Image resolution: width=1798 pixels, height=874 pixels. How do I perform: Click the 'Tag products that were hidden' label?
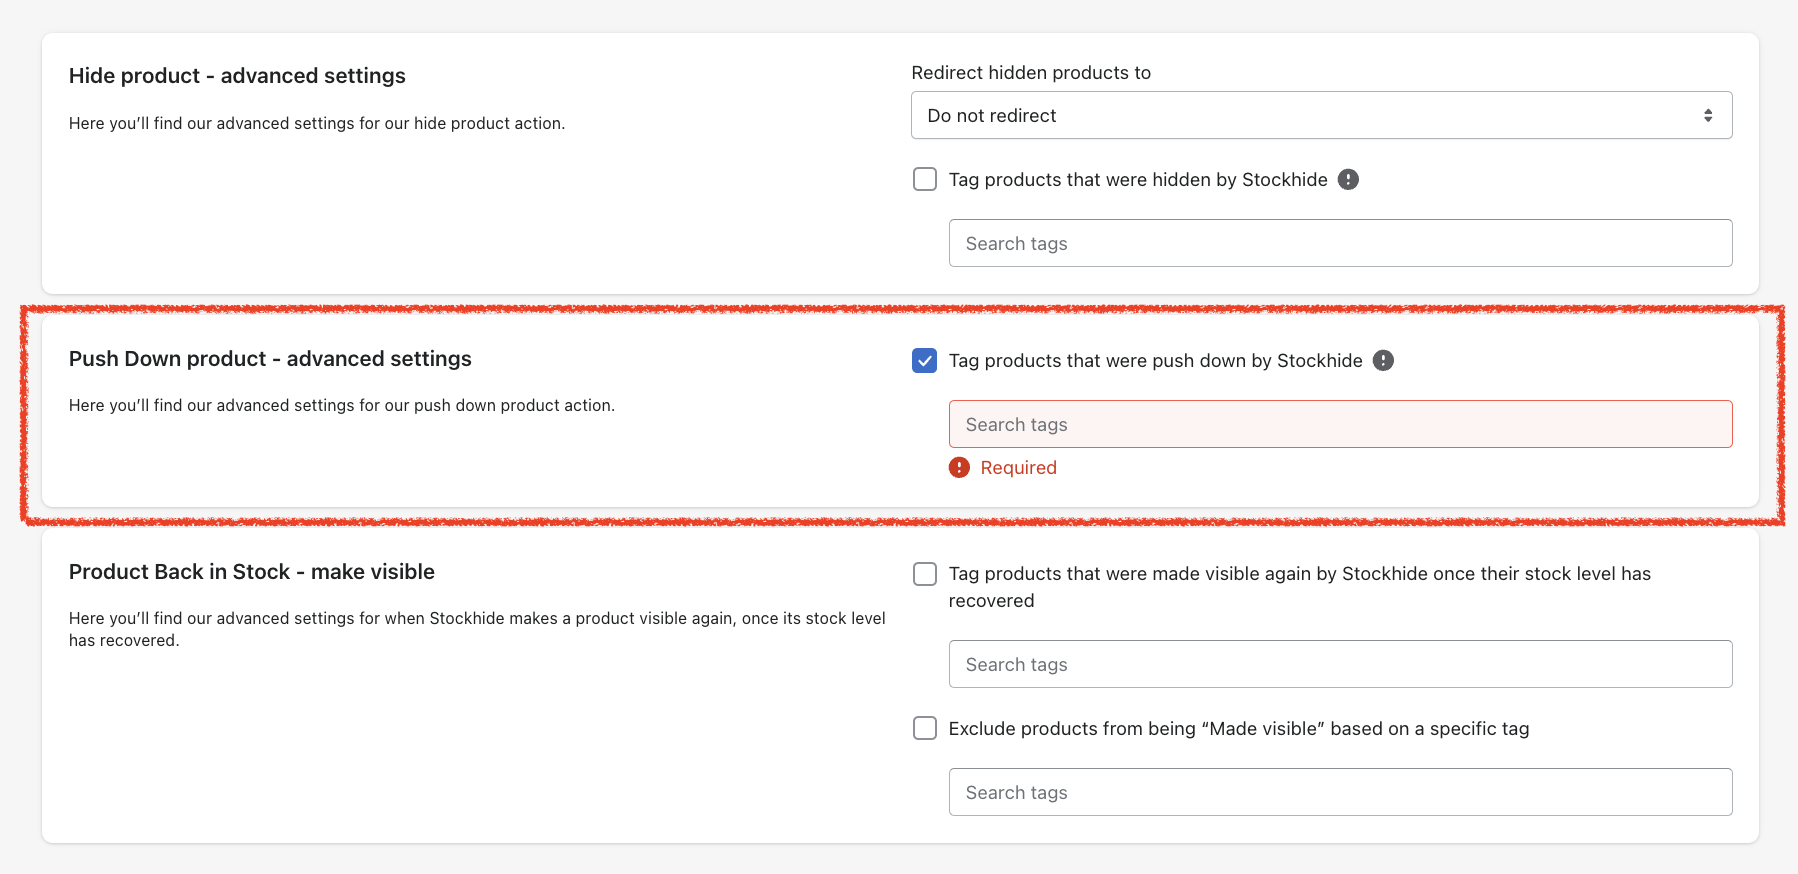pyautogui.click(x=1137, y=179)
